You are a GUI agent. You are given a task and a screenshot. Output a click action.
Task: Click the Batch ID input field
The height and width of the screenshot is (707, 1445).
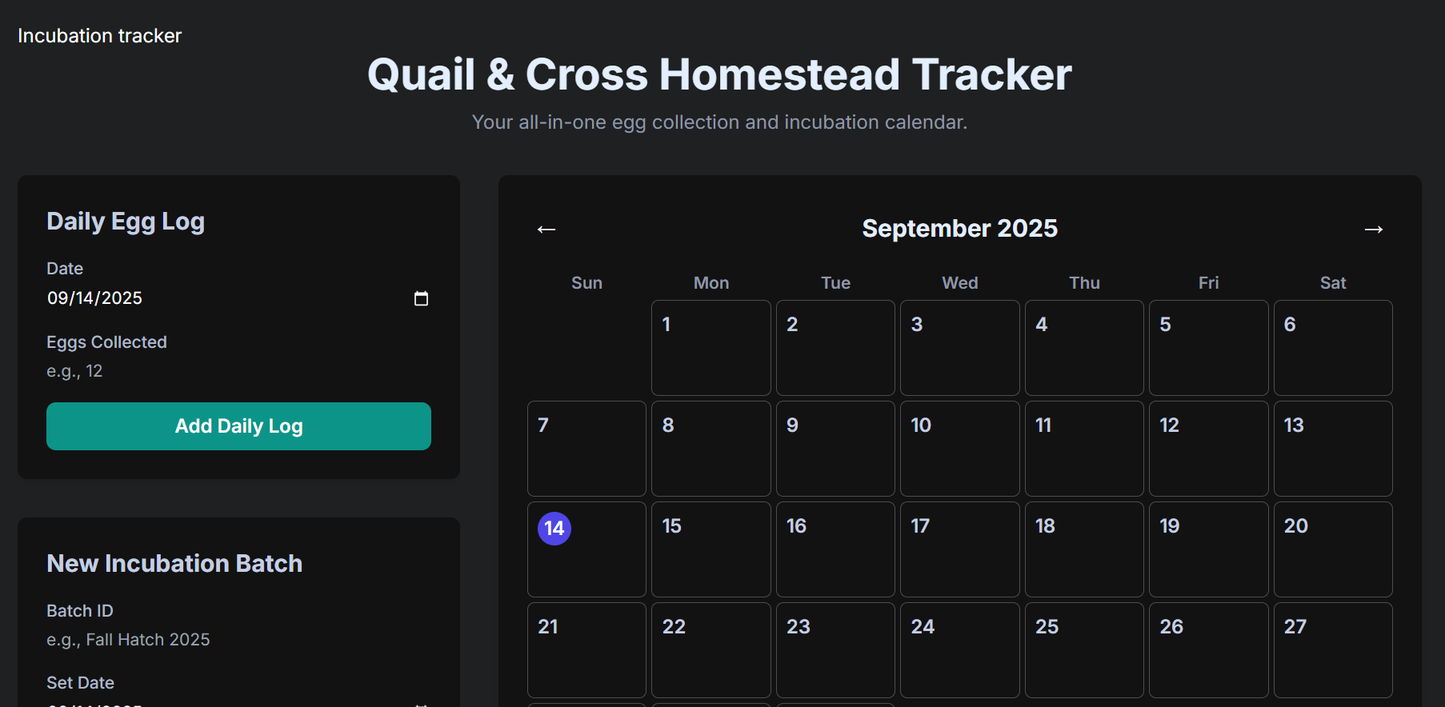point(238,639)
